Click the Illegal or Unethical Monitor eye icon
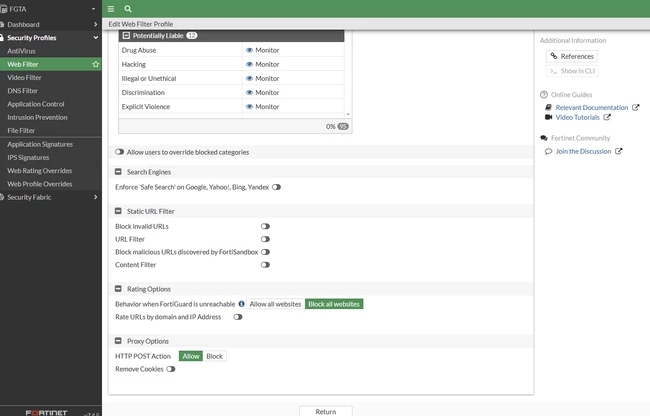This screenshot has height=416, width=650. (x=249, y=78)
